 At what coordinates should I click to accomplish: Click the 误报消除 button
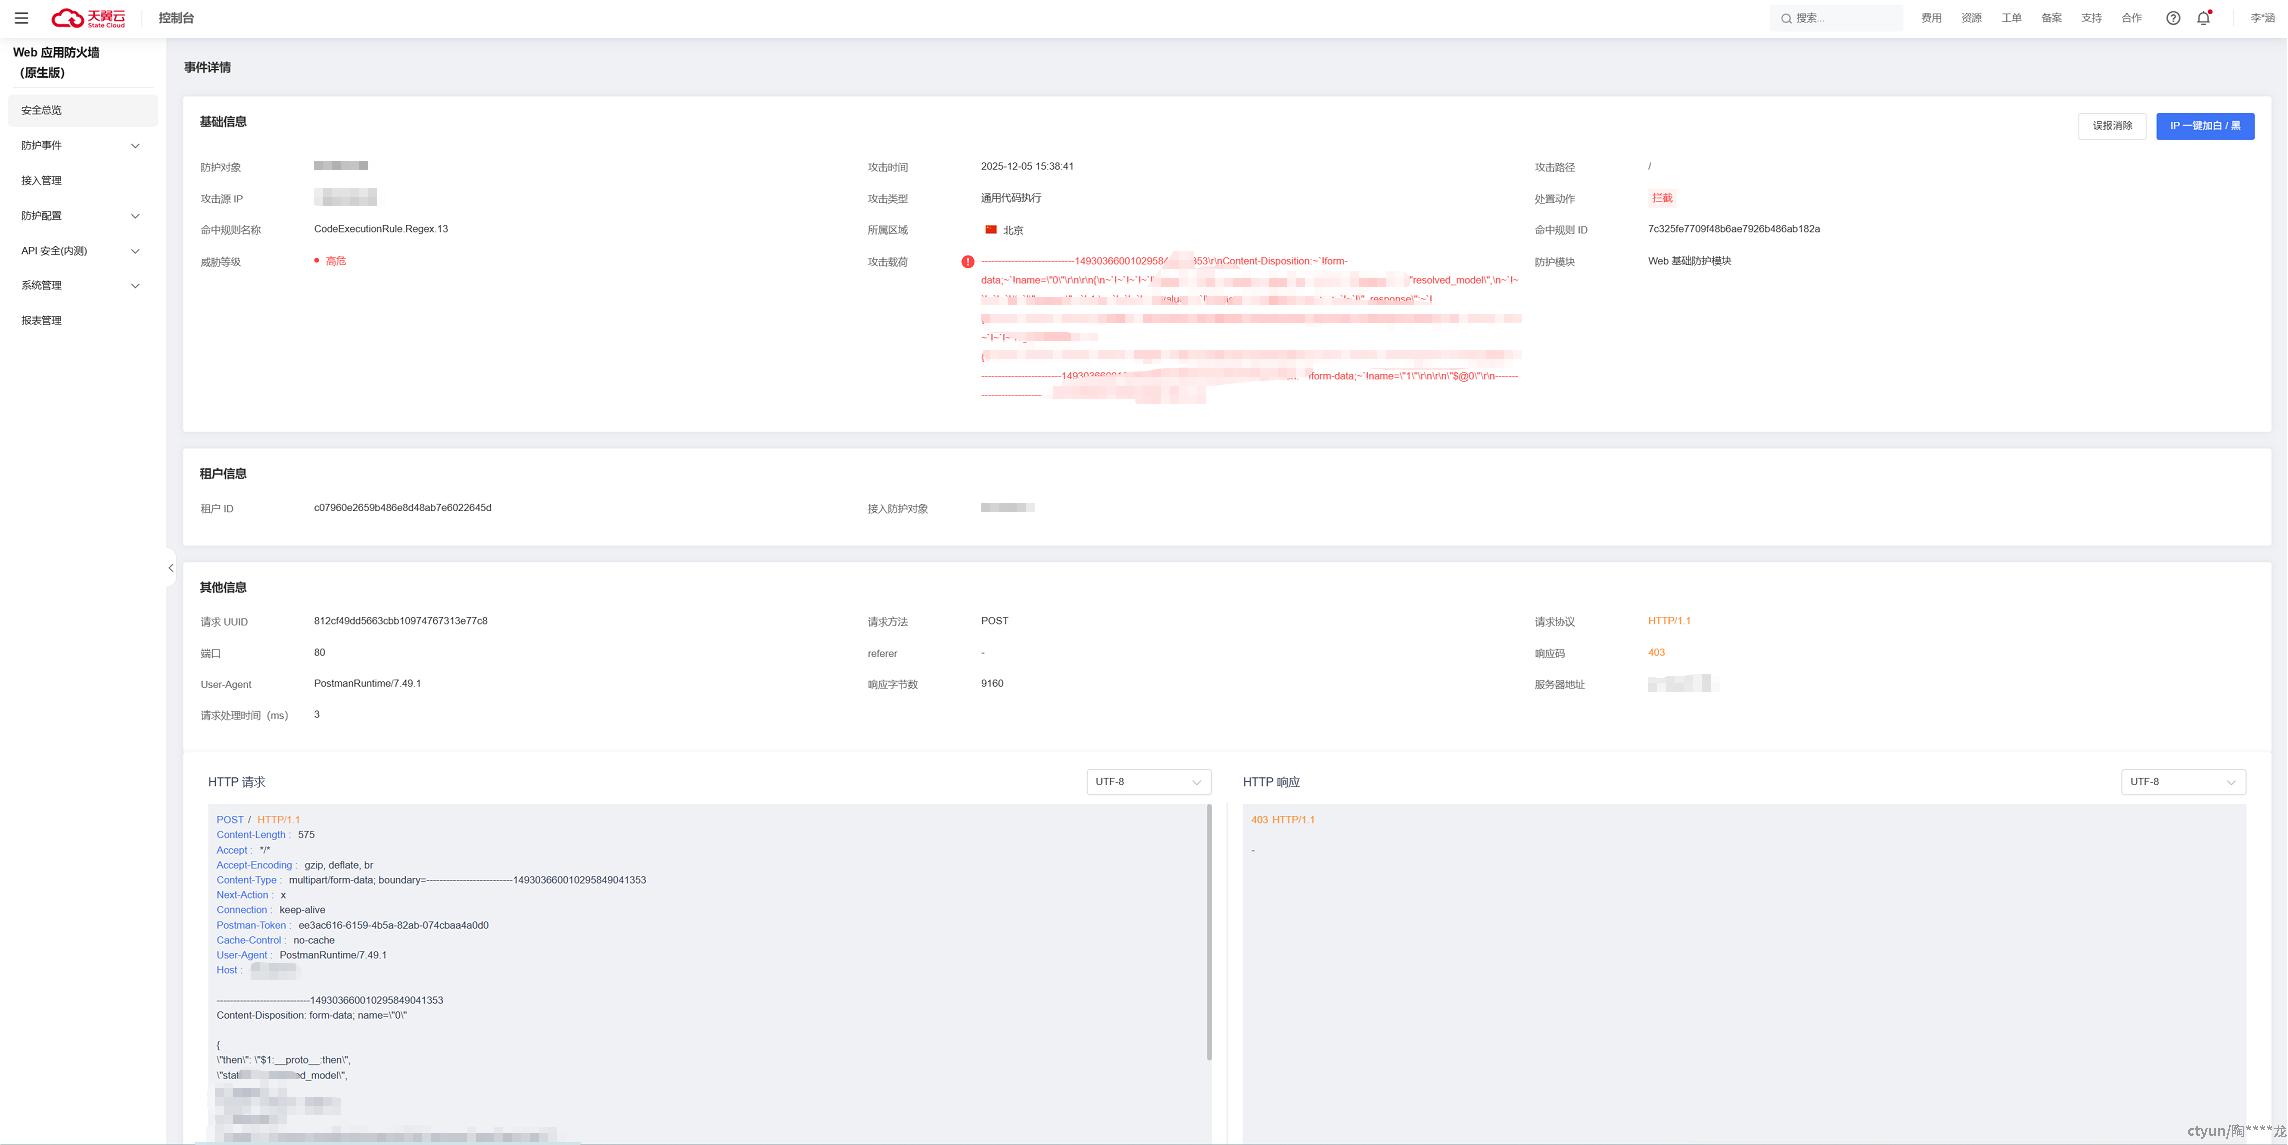click(x=2111, y=126)
